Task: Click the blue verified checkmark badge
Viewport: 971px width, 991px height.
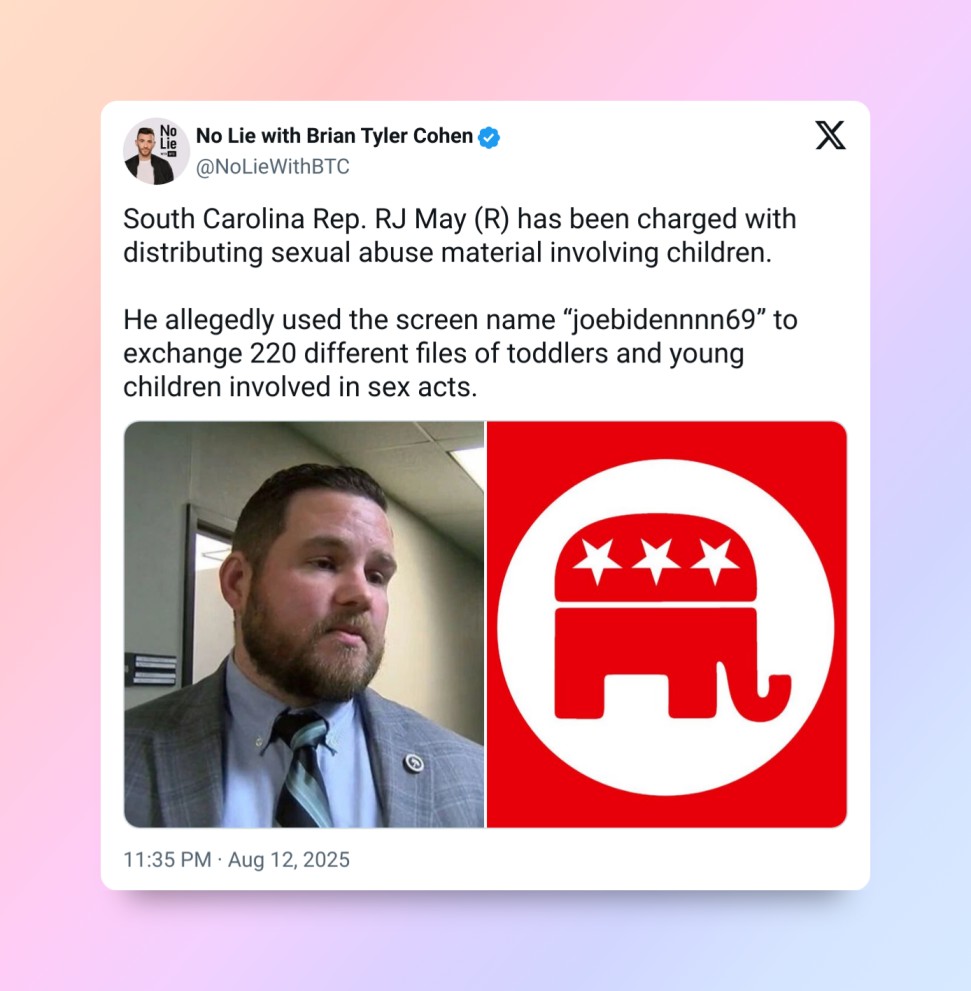Action: (488, 137)
